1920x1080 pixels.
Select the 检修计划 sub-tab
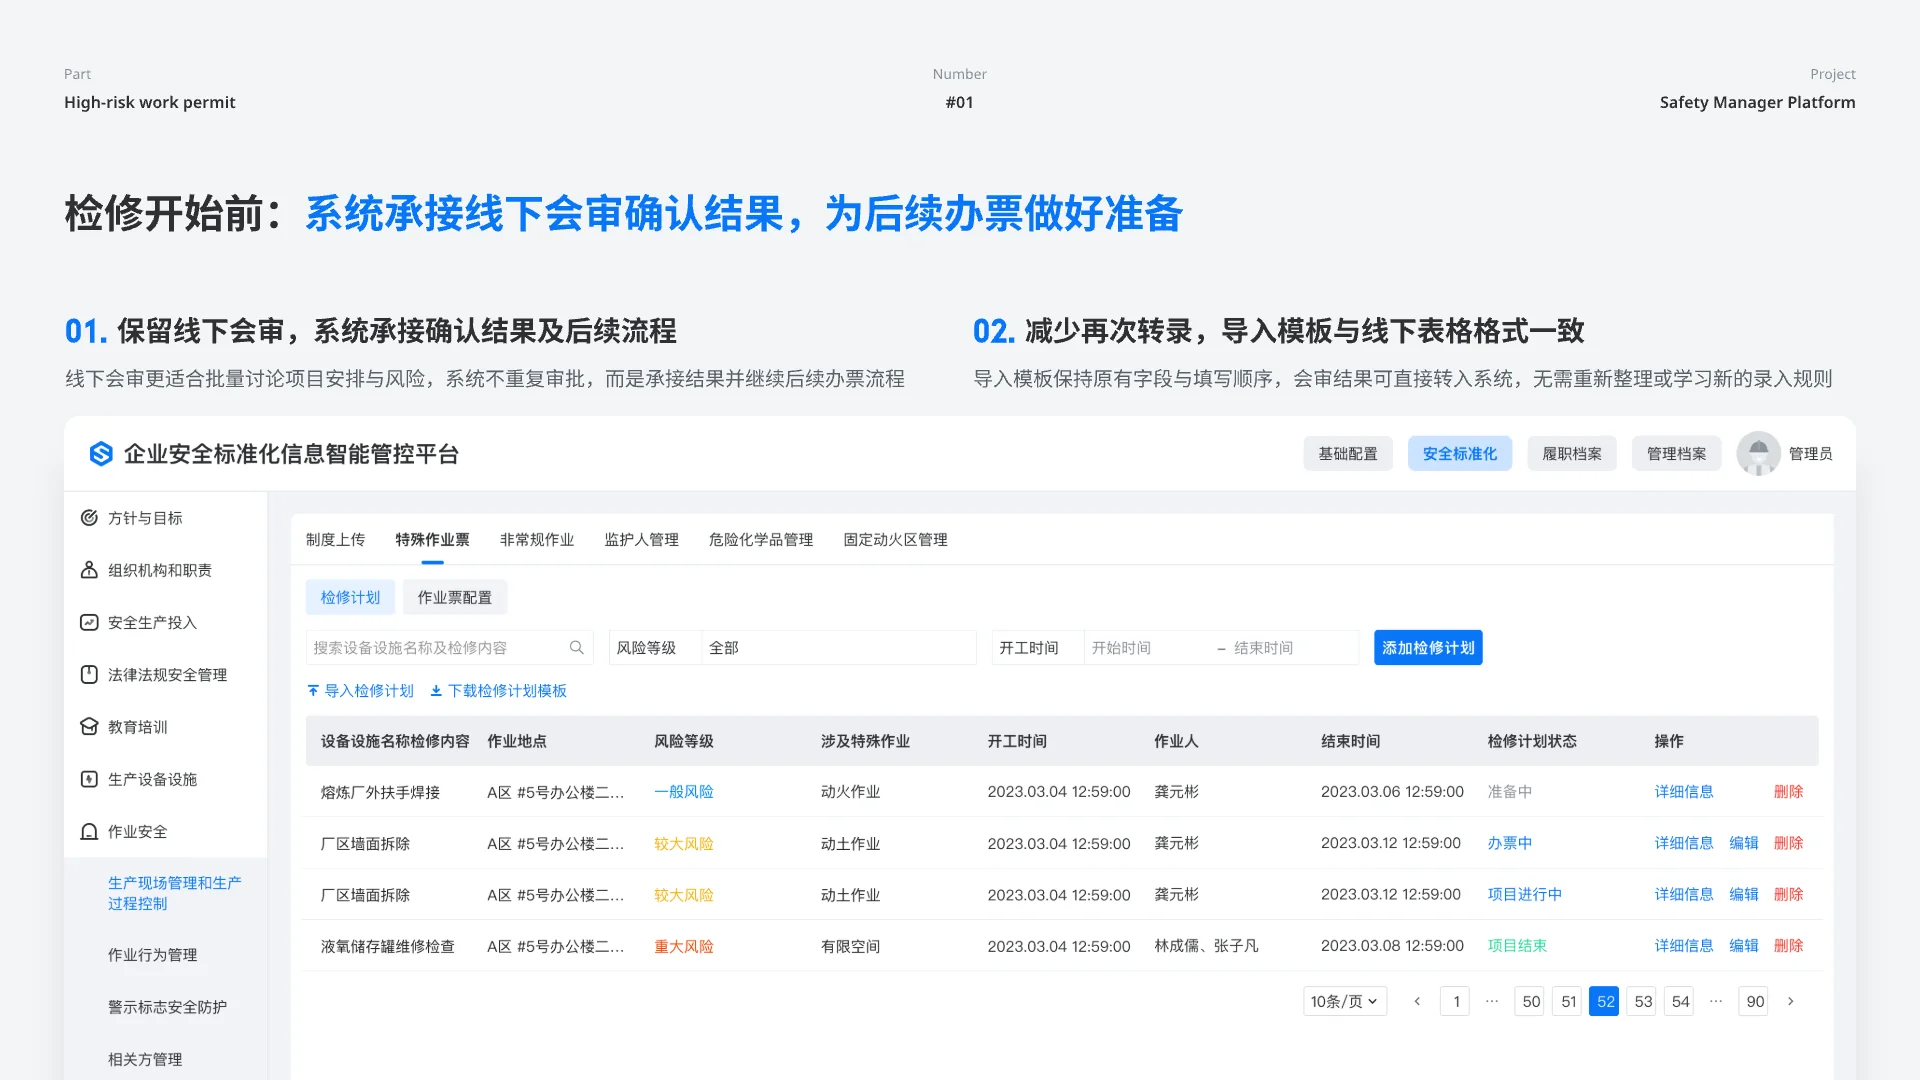point(350,597)
